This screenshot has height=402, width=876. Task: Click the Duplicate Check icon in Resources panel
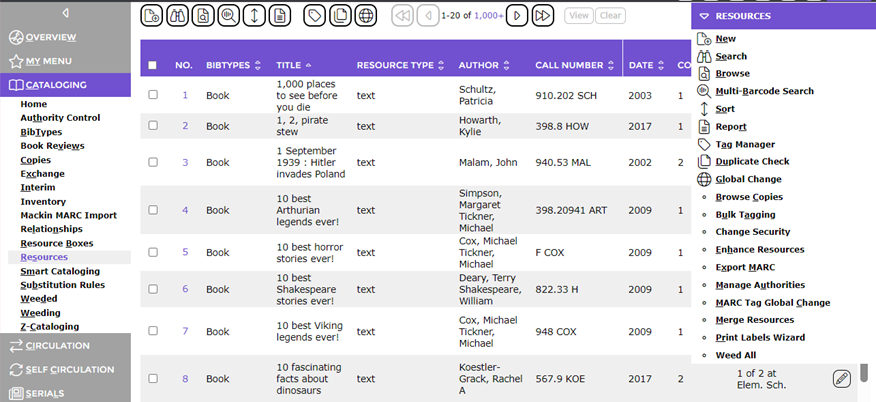point(704,162)
